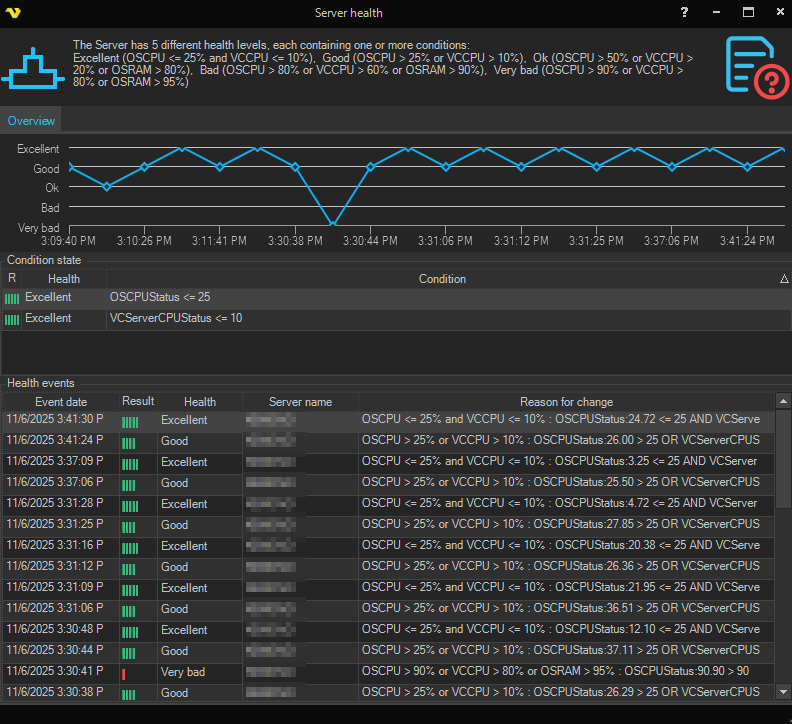Click the Result column header
Viewport: 792px width, 724px height.
[x=138, y=402]
